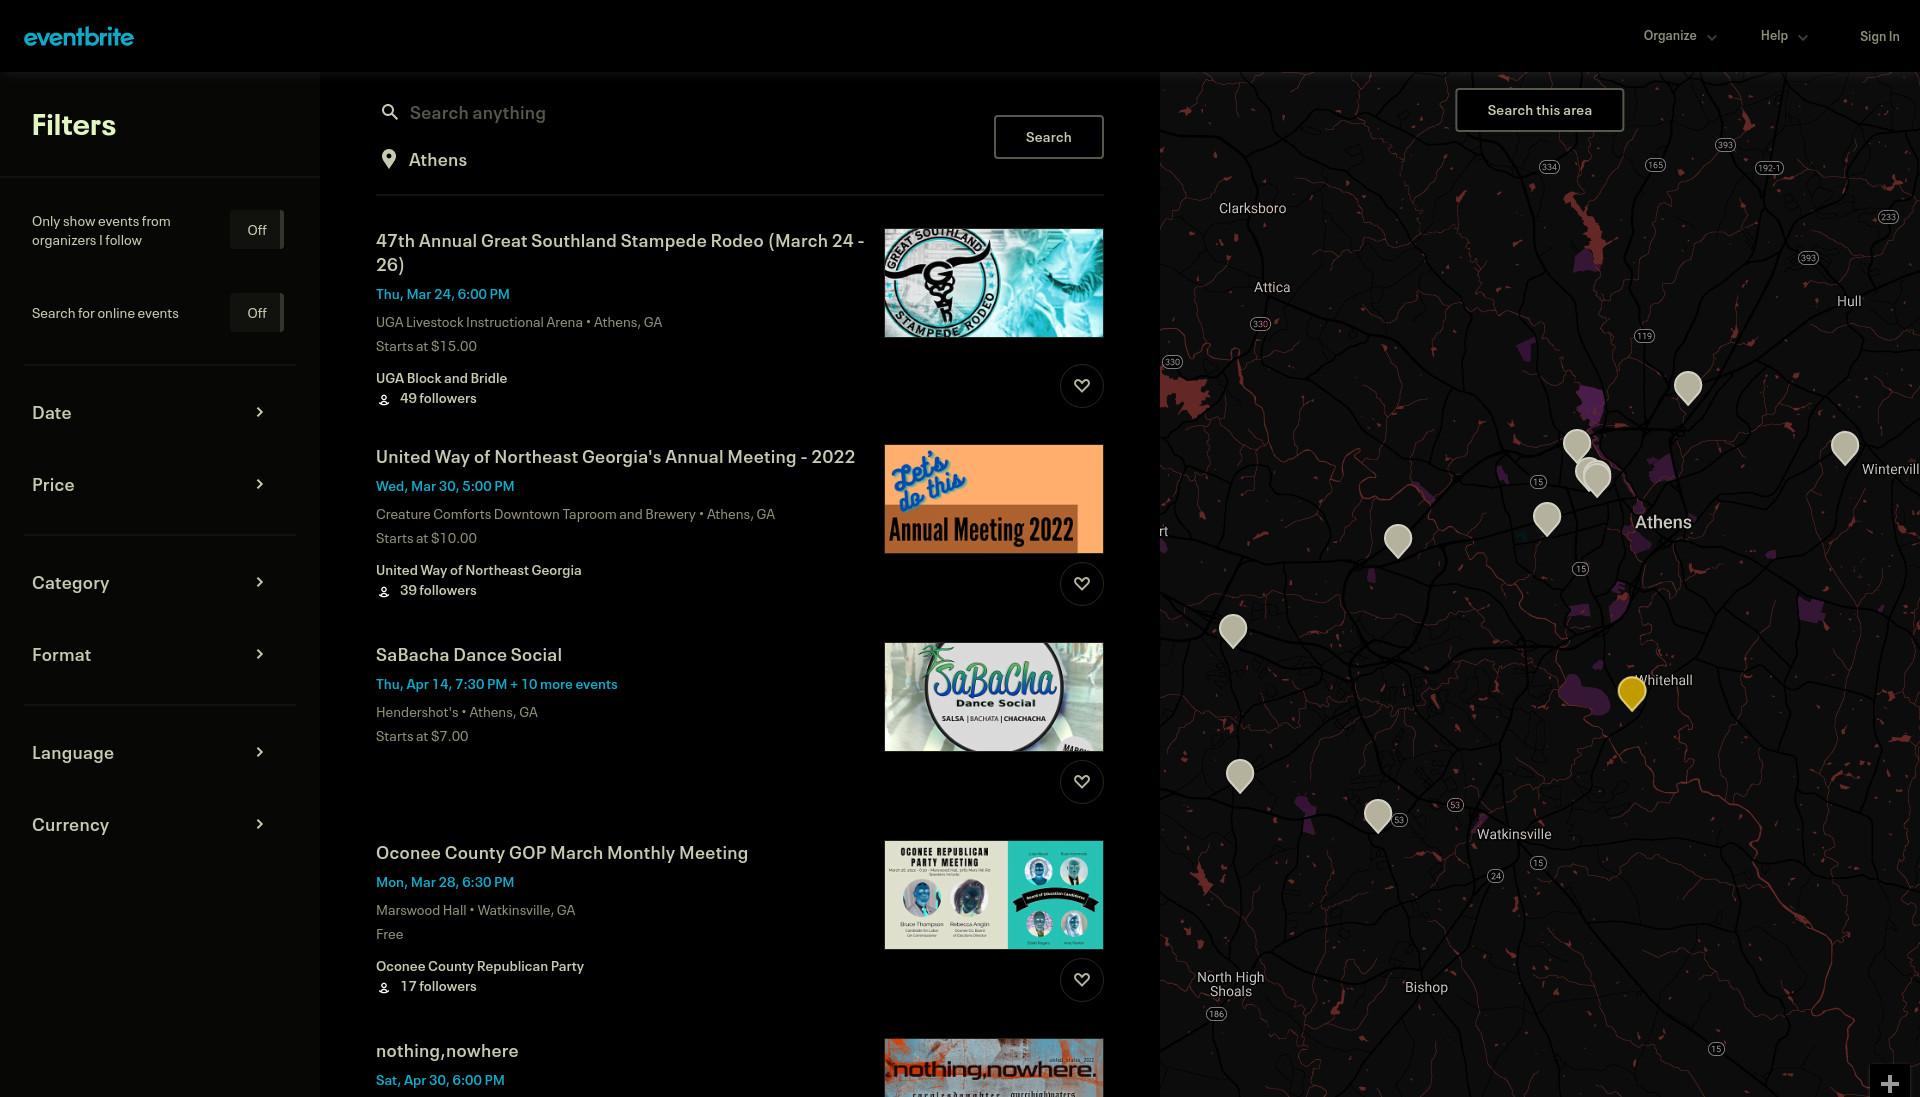Open the Annual Meeting 2022 thumbnail
Image resolution: width=1920 pixels, height=1097 pixels.
994,499
